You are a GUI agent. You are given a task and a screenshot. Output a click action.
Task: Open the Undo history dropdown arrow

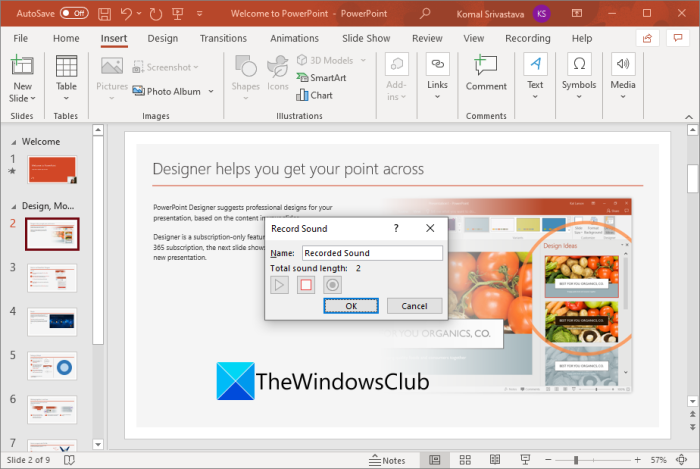139,14
